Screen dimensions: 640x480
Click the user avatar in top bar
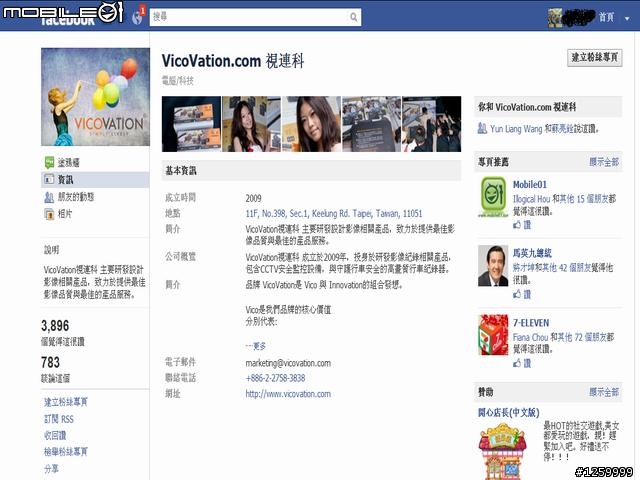point(555,18)
